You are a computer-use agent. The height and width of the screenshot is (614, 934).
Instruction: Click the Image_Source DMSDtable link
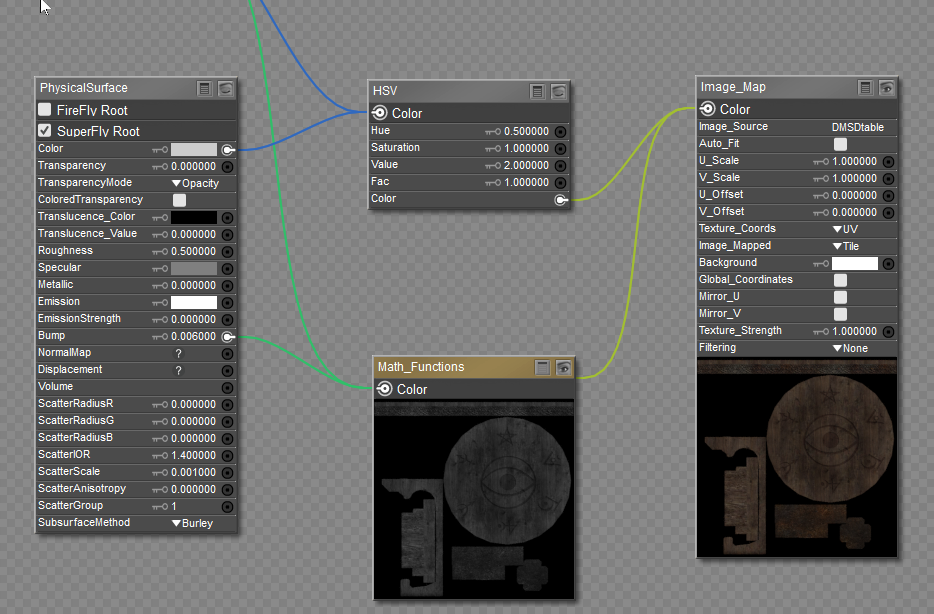coord(858,127)
